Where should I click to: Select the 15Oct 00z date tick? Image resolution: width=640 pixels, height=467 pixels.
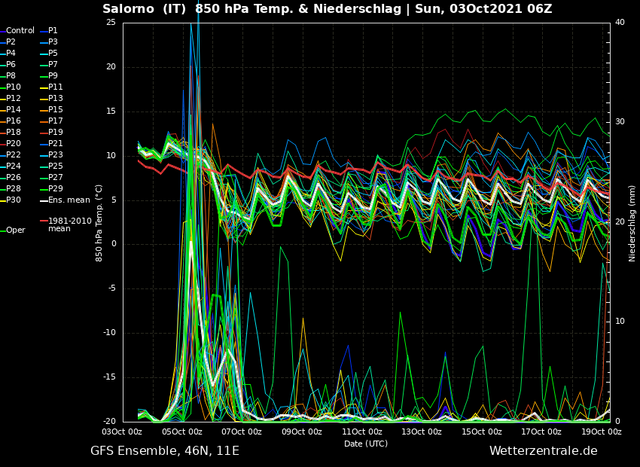(483, 431)
